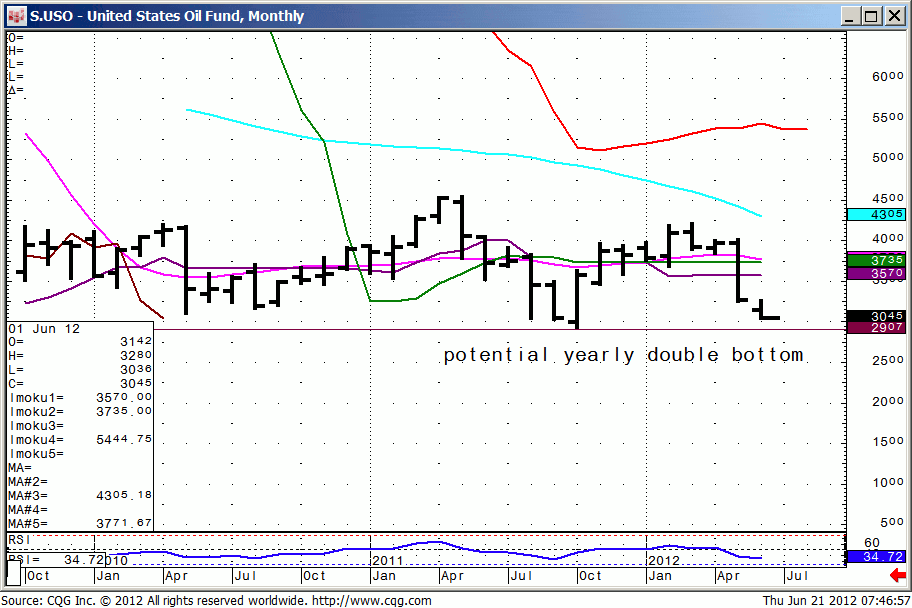Click the potential yearly double bottom annotation
The image size is (912, 608).
[x=625, y=354]
